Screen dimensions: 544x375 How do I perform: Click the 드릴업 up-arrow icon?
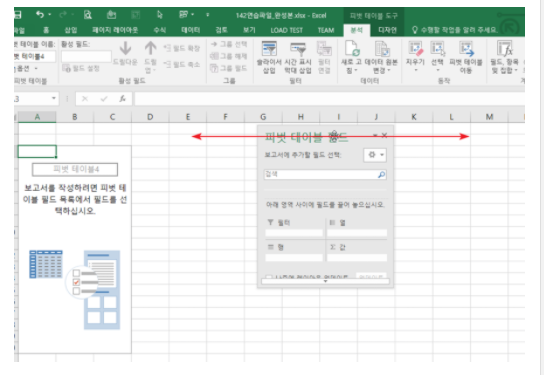pyautogui.click(x=151, y=48)
